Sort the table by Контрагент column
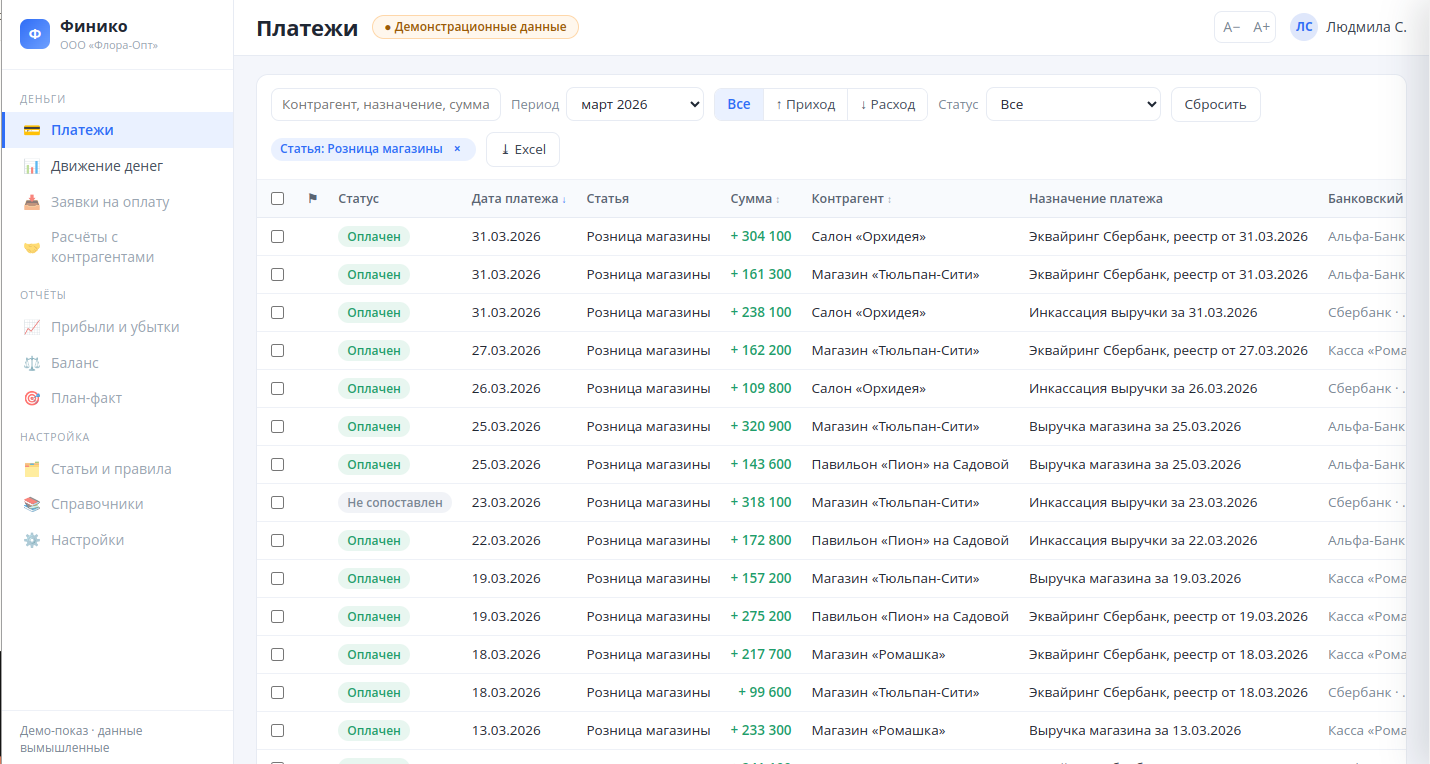This screenshot has width=1430, height=764. click(851, 199)
